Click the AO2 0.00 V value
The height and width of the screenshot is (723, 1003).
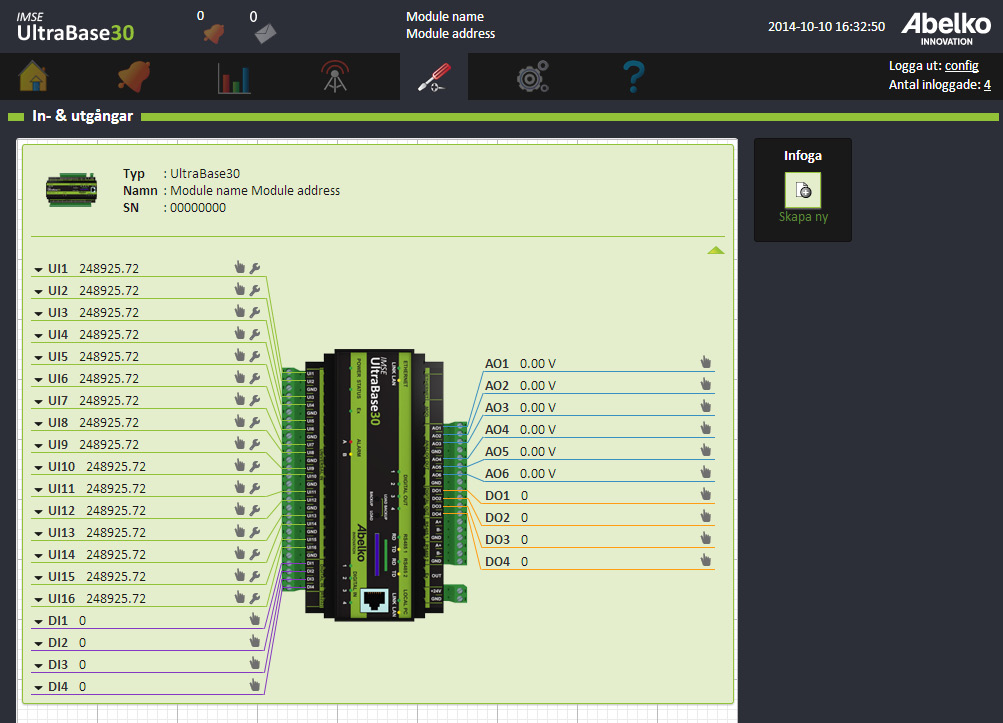pos(538,386)
